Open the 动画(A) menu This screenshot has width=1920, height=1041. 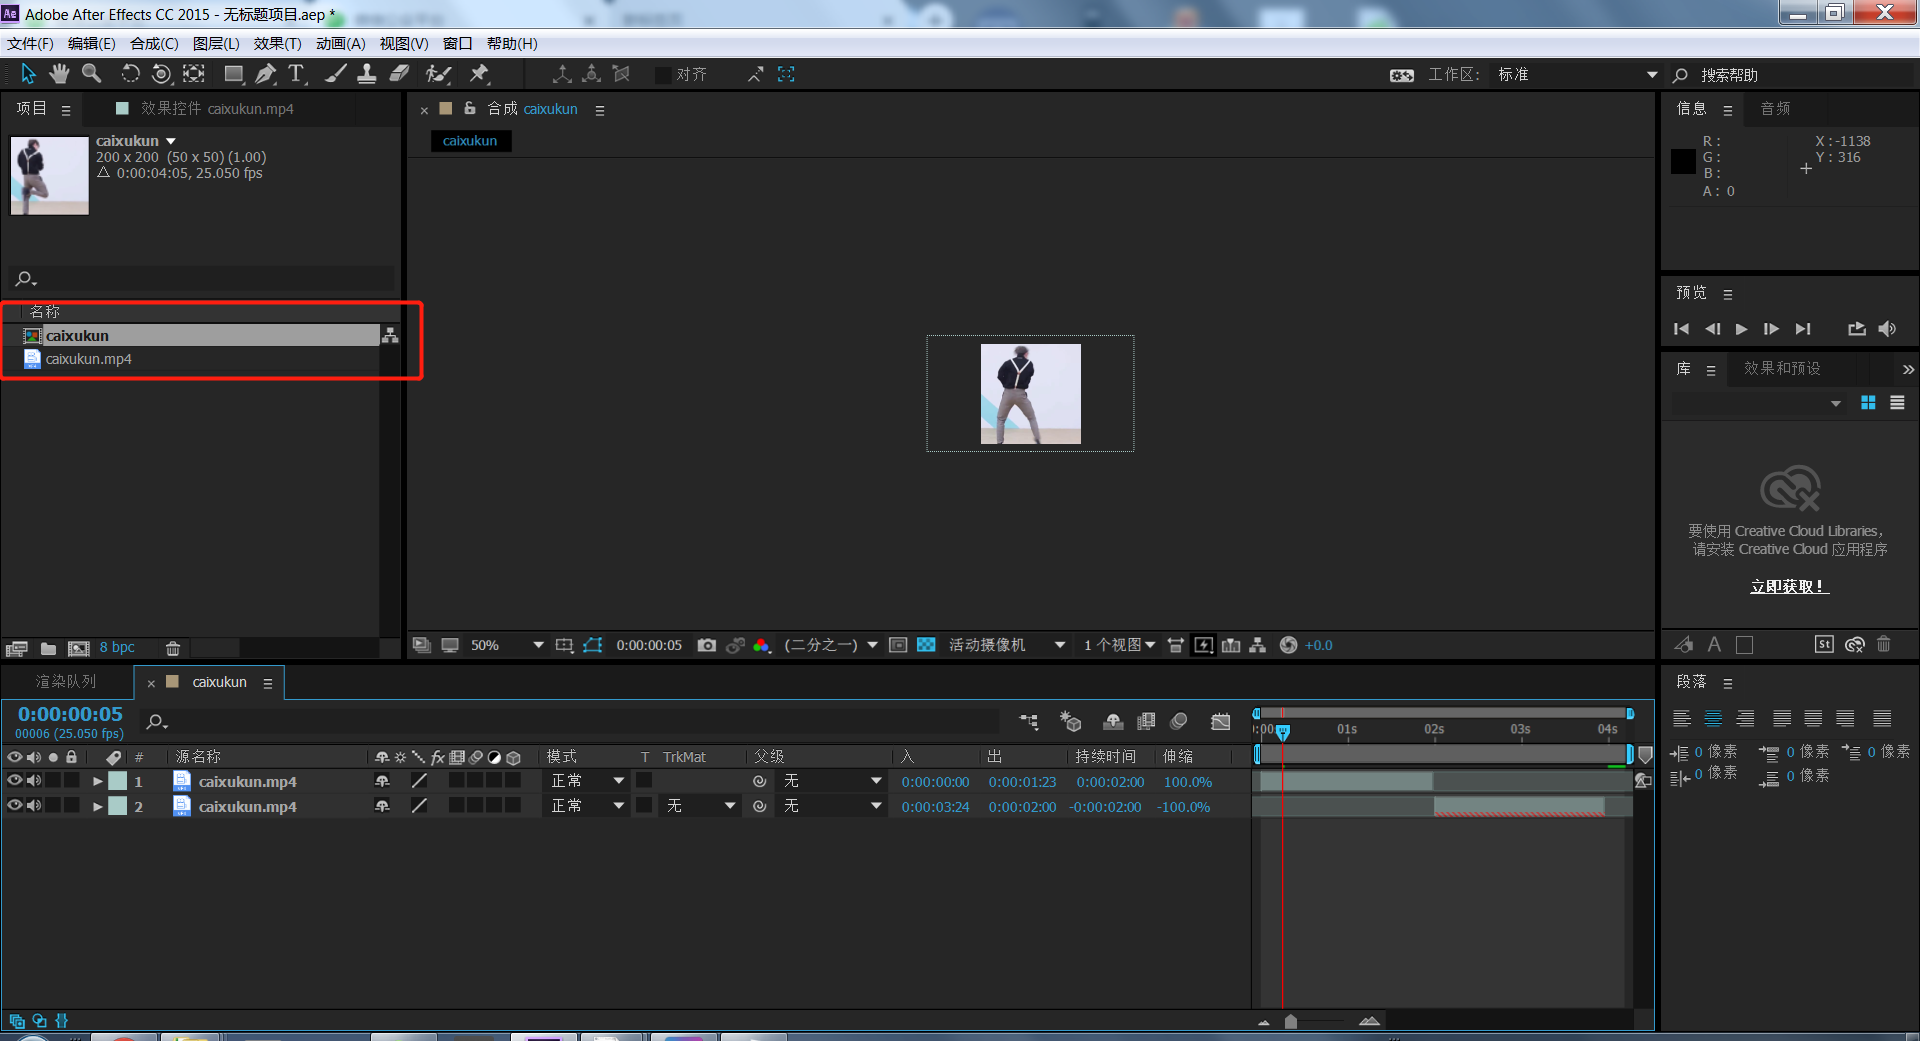click(340, 44)
